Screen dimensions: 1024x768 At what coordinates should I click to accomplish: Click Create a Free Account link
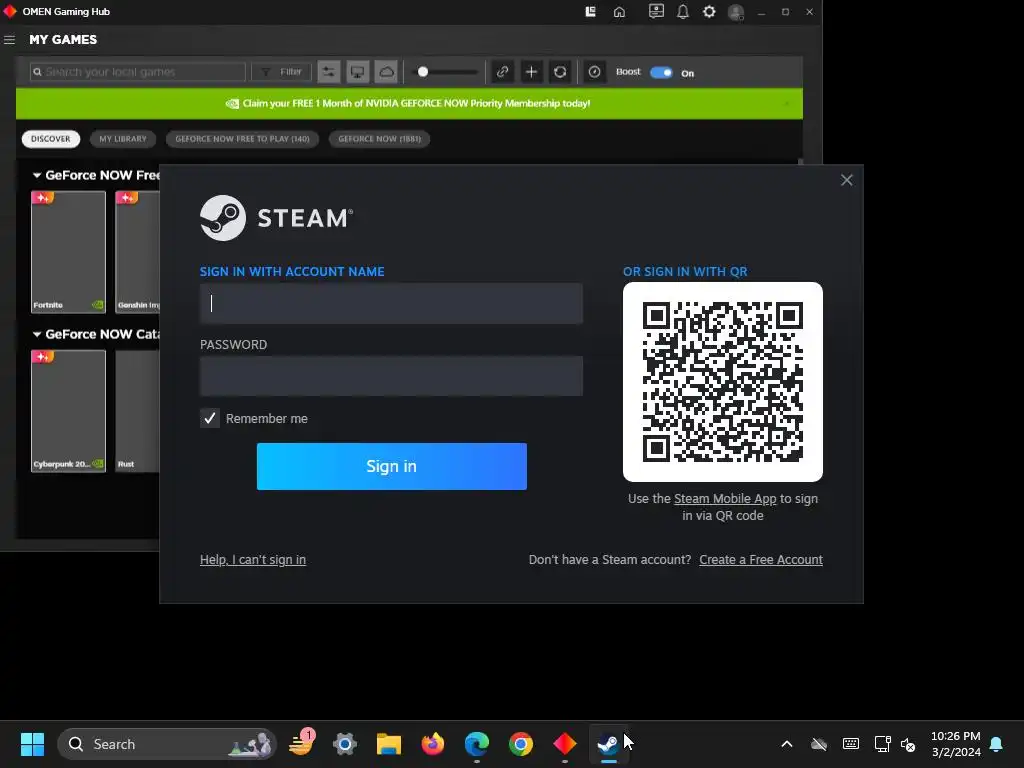pos(761,560)
